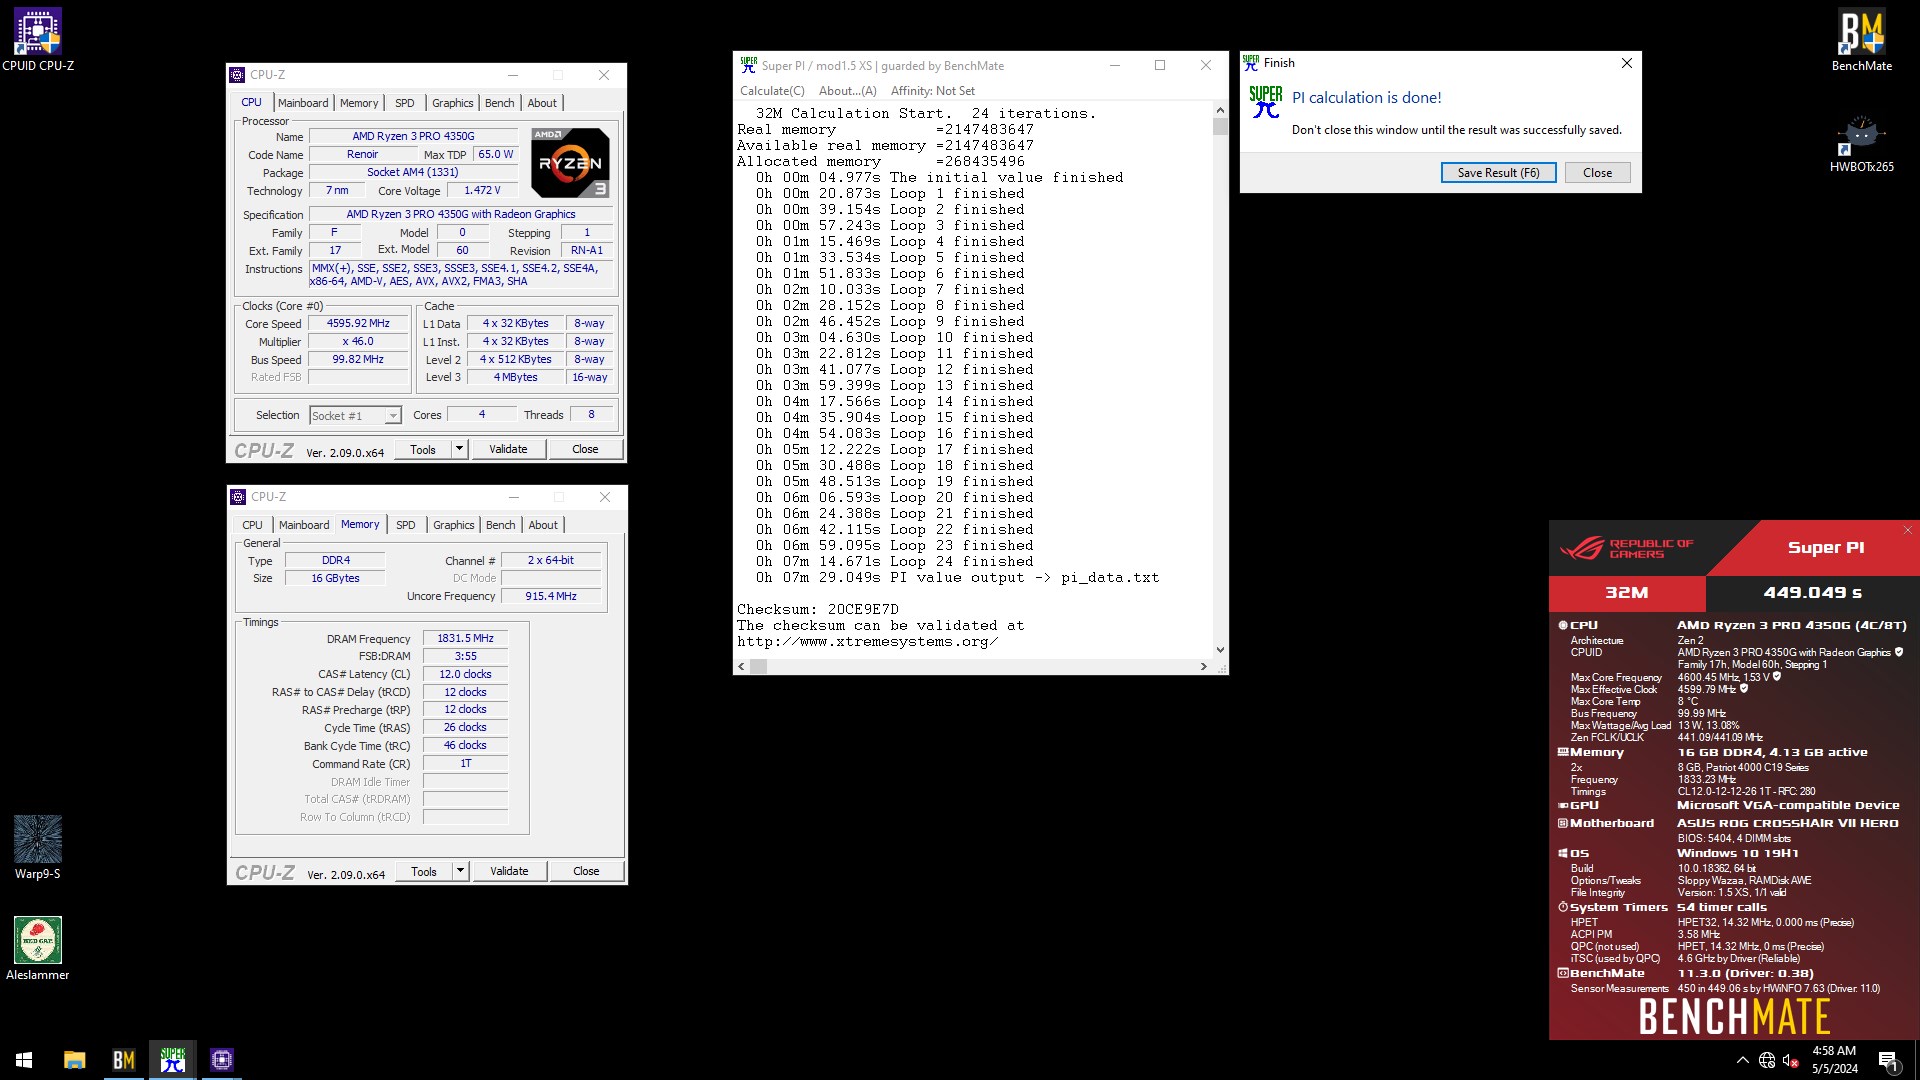Close the BenchMate result overlay
Viewport: 1920px width, 1080px height.
(x=1908, y=530)
